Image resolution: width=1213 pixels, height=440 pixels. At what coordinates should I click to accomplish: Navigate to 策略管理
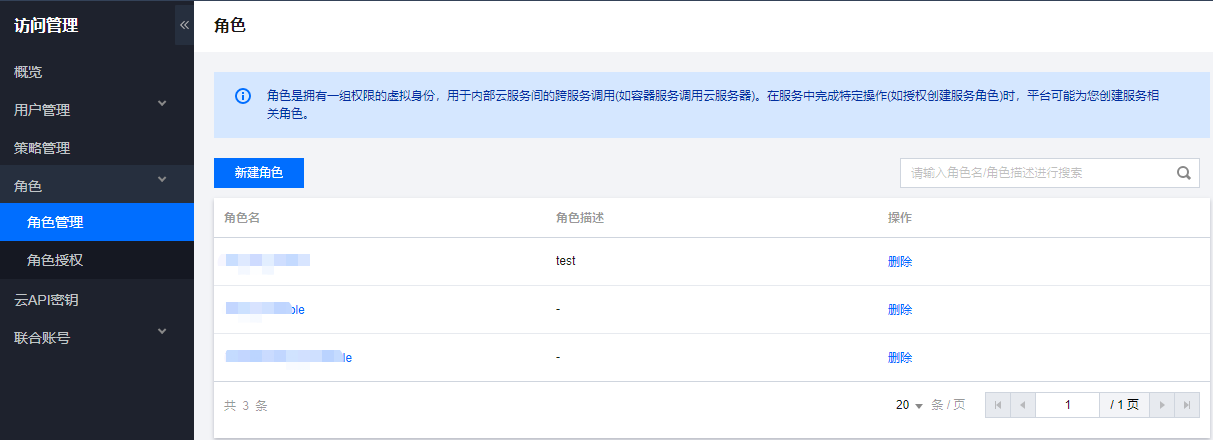pos(42,148)
